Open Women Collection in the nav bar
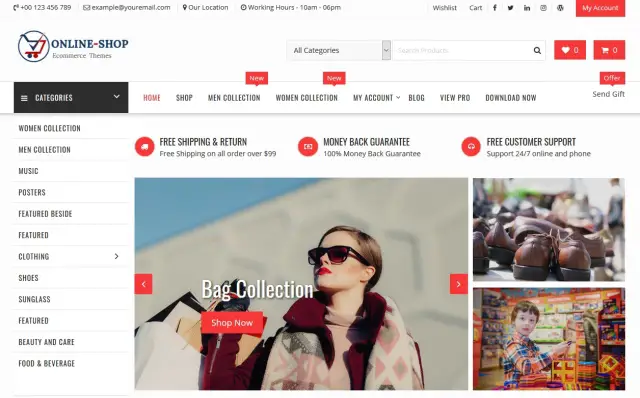This screenshot has width=640, height=398. pos(307,98)
